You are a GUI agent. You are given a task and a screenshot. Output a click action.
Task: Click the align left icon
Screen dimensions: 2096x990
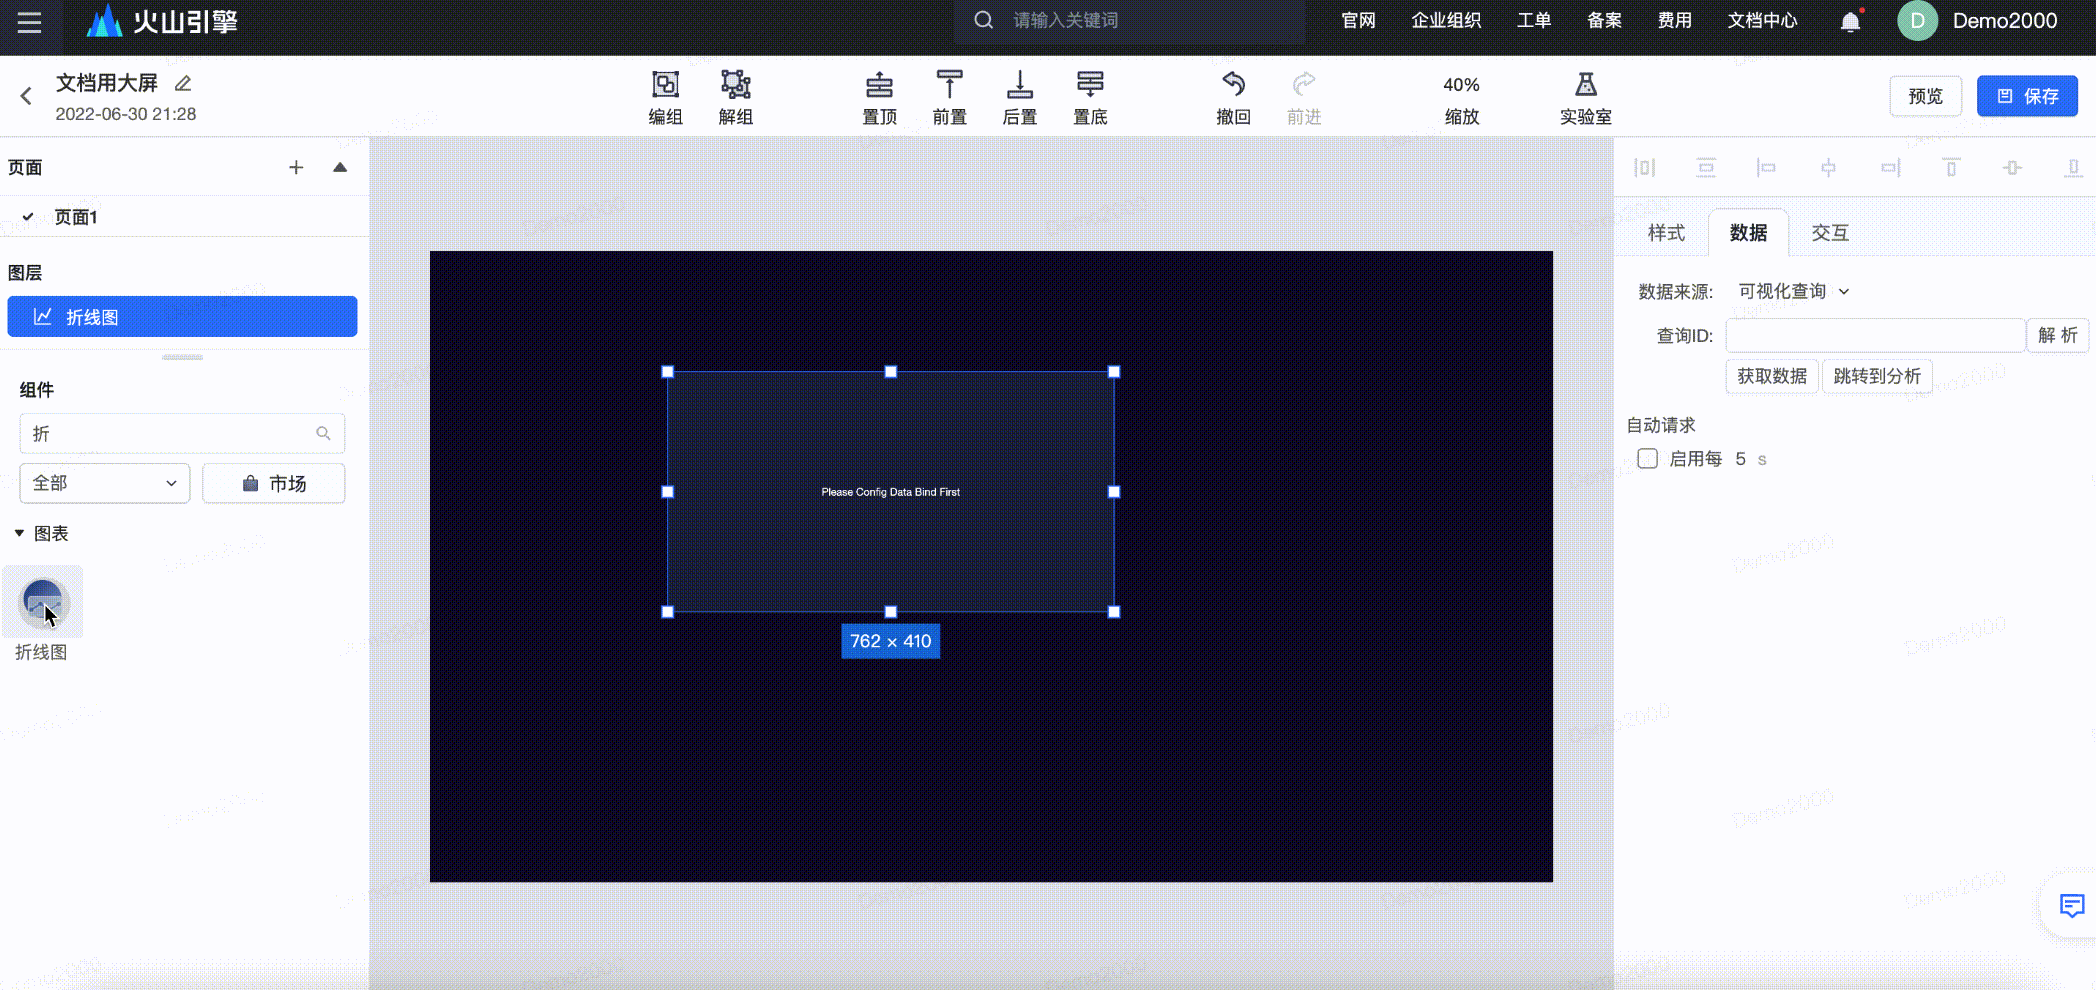point(1767,168)
